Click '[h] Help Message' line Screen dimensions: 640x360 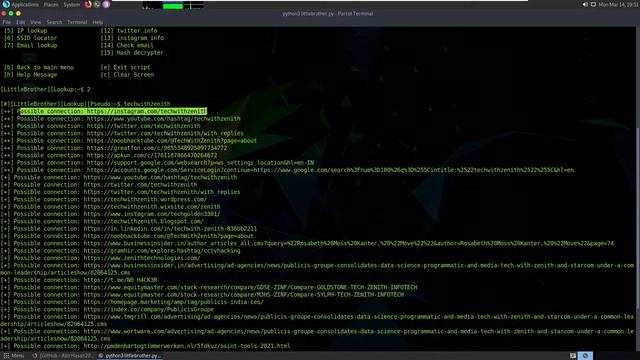pyautogui.click(x=31, y=75)
